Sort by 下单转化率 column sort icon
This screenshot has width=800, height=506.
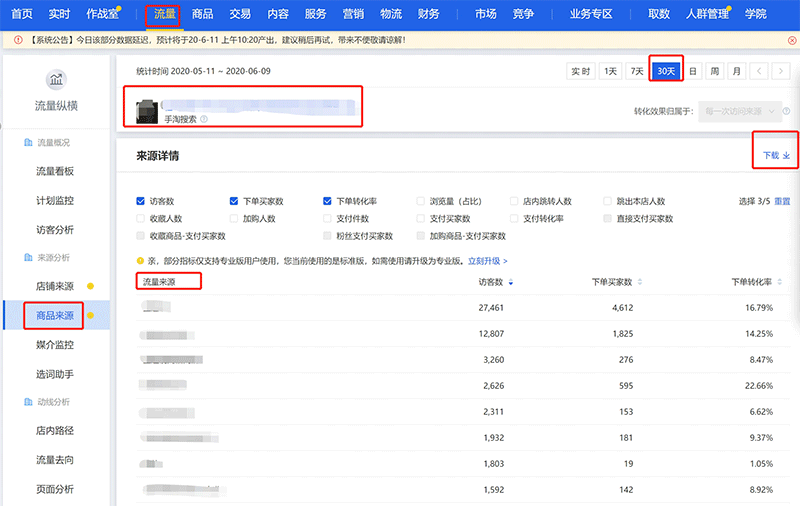[x=779, y=283]
